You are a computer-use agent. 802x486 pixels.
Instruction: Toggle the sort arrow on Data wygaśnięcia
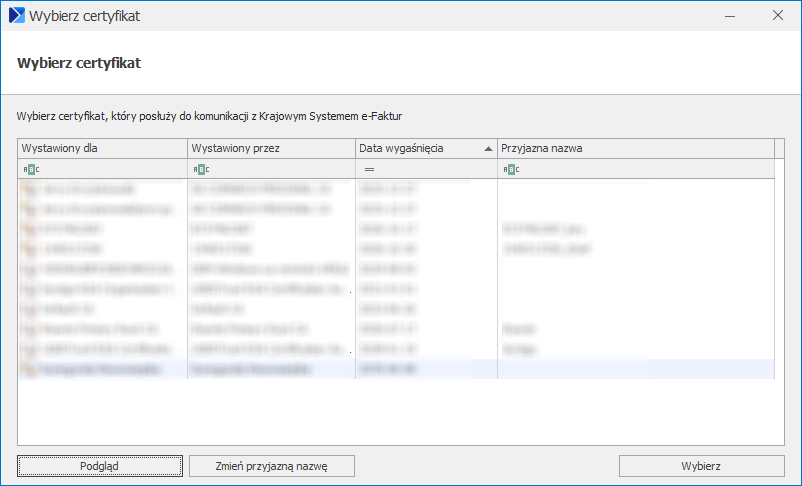(488, 148)
